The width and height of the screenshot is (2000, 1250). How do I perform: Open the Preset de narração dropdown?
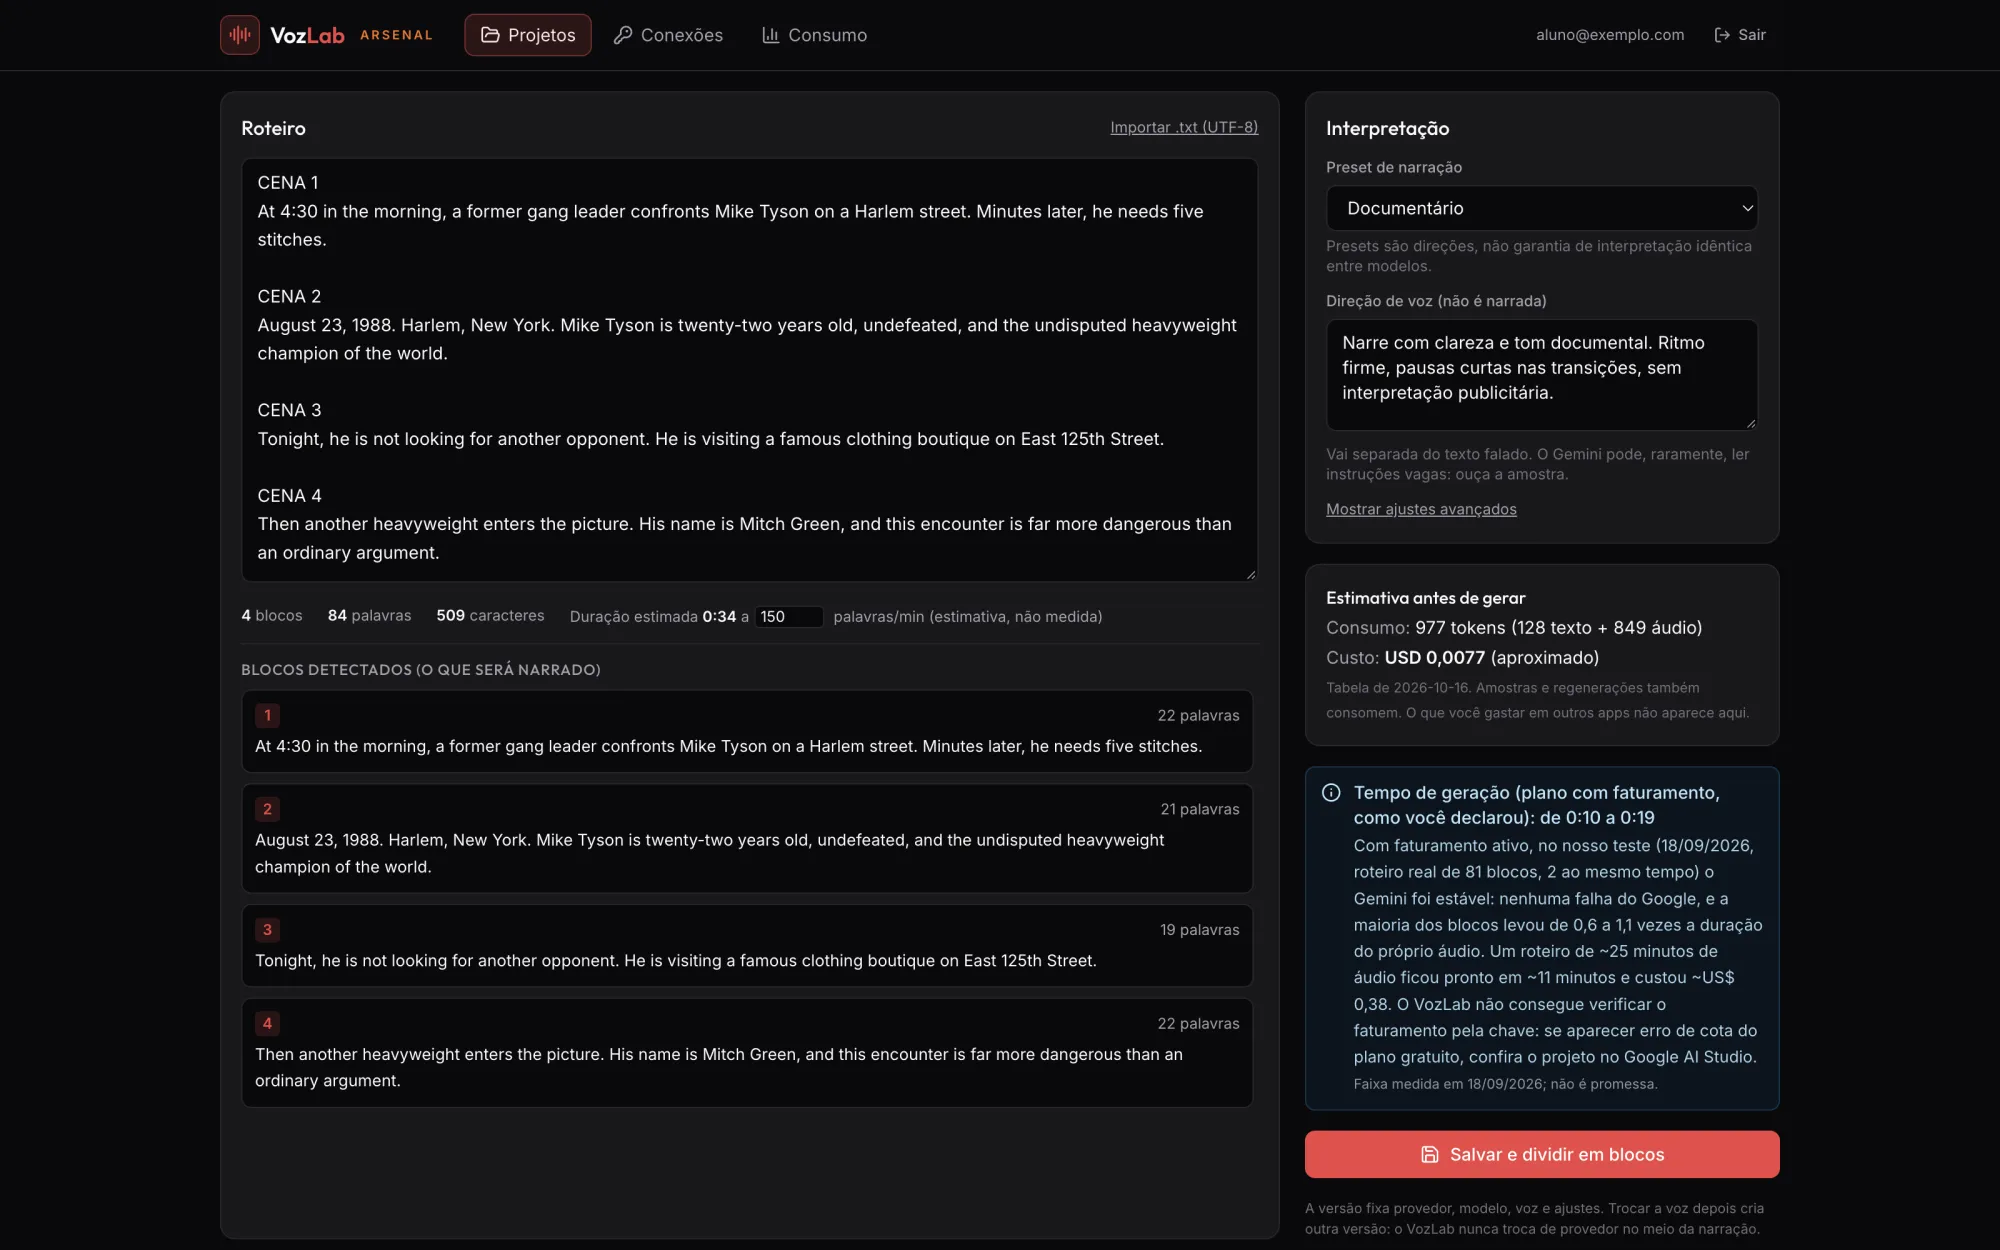coord(1541,208)
